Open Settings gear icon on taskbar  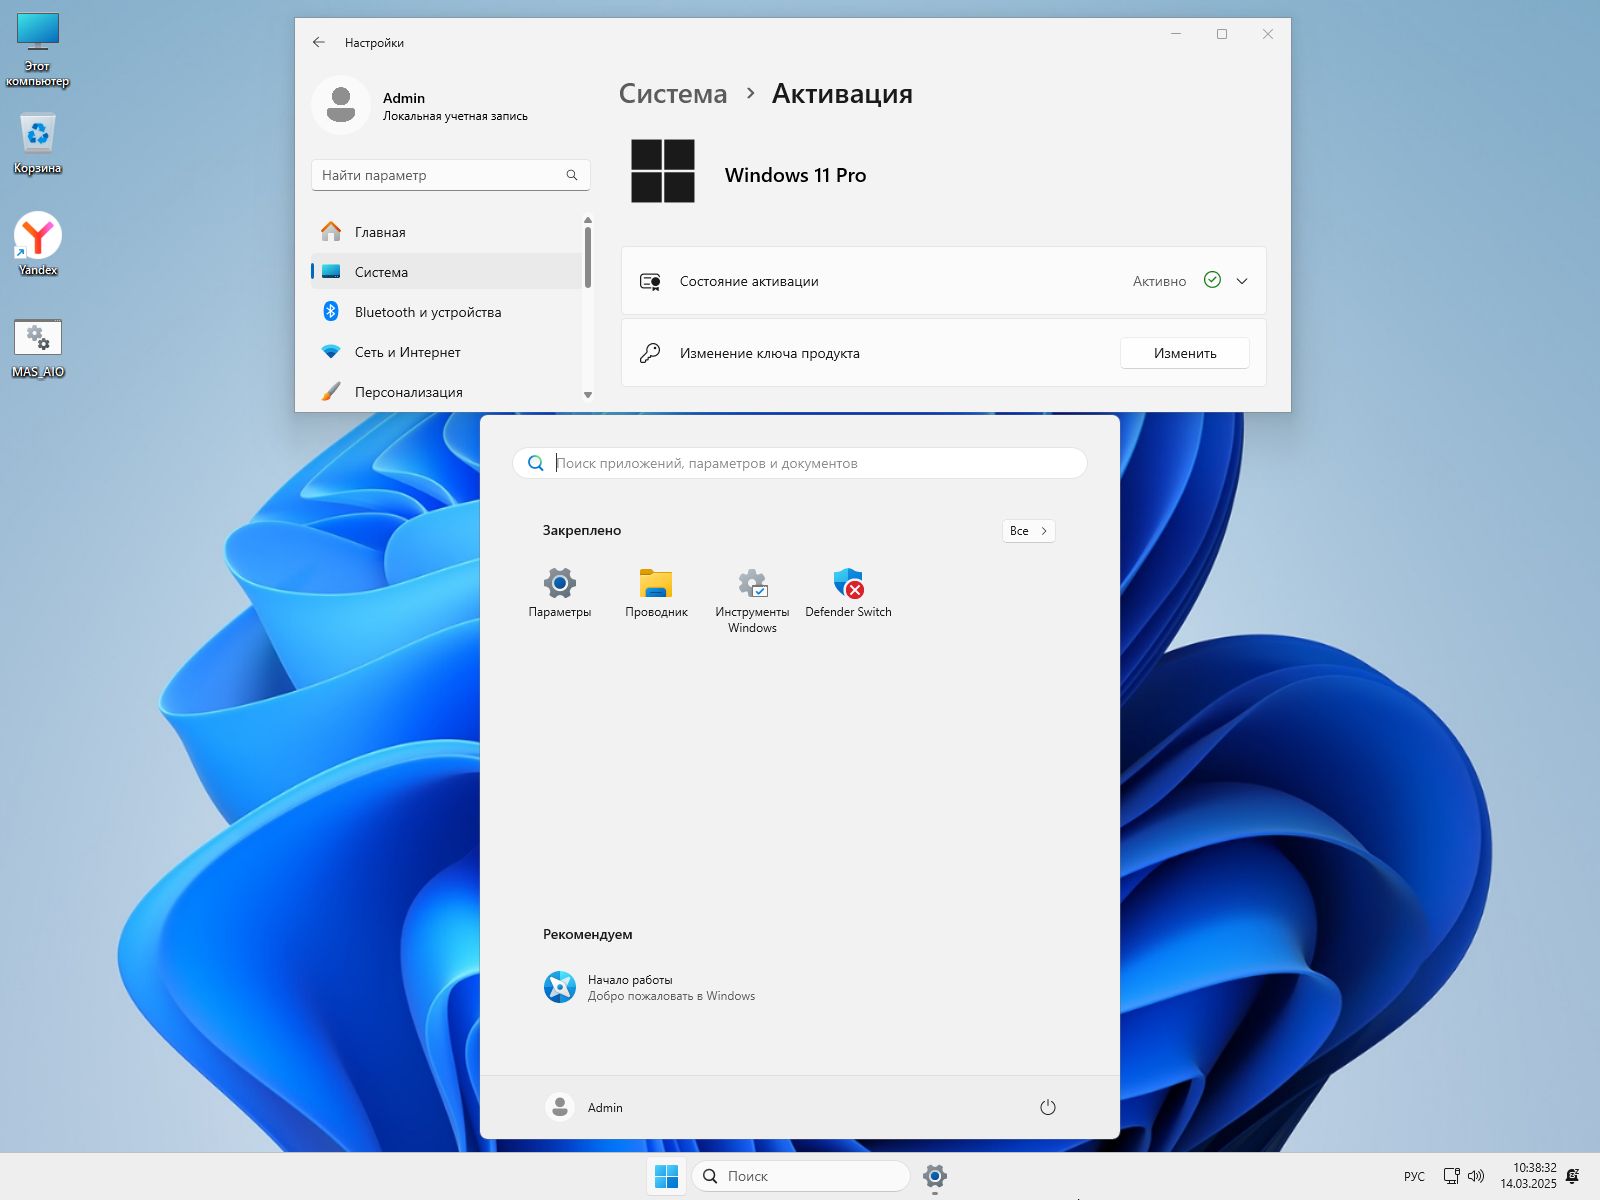[934, 1176]
